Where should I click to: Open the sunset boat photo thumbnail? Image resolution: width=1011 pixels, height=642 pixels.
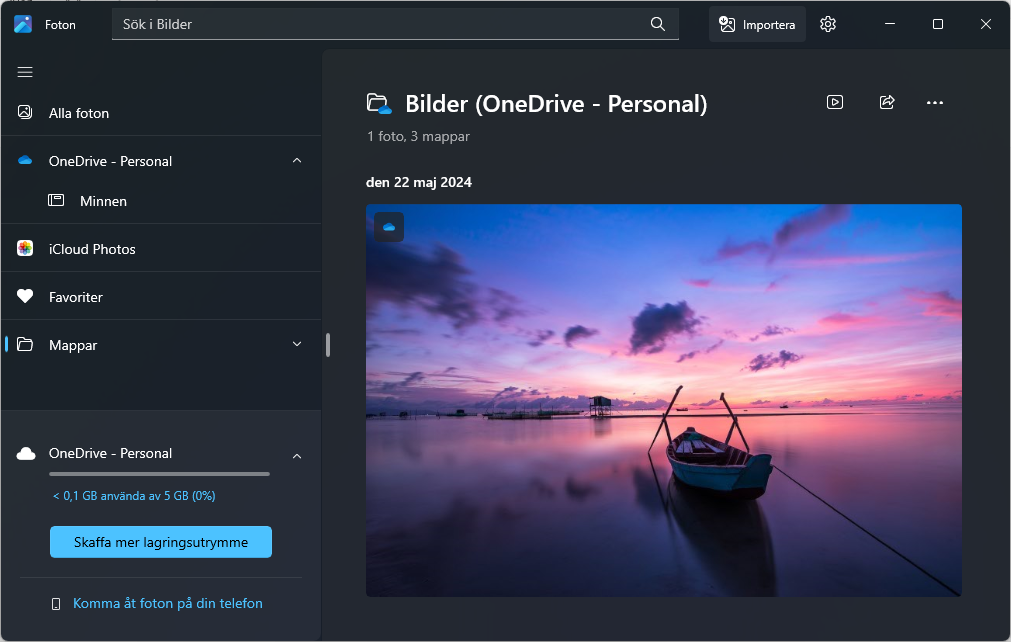[663, 400]
